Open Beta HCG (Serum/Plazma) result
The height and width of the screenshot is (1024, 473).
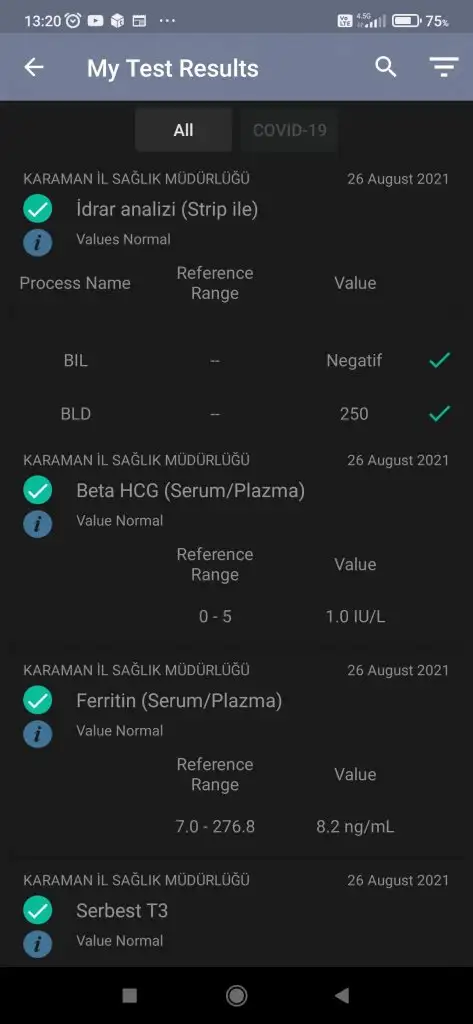pyautogui.click(x=191, y=490)
